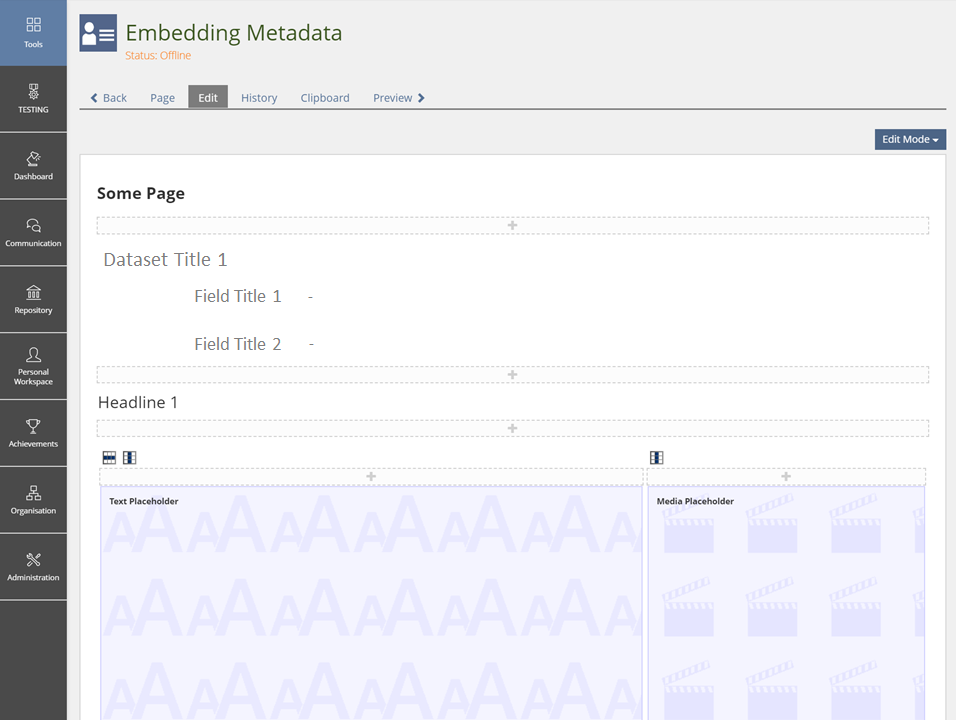Open the Organisation section
956x720 pixels.
coord(33,500)
